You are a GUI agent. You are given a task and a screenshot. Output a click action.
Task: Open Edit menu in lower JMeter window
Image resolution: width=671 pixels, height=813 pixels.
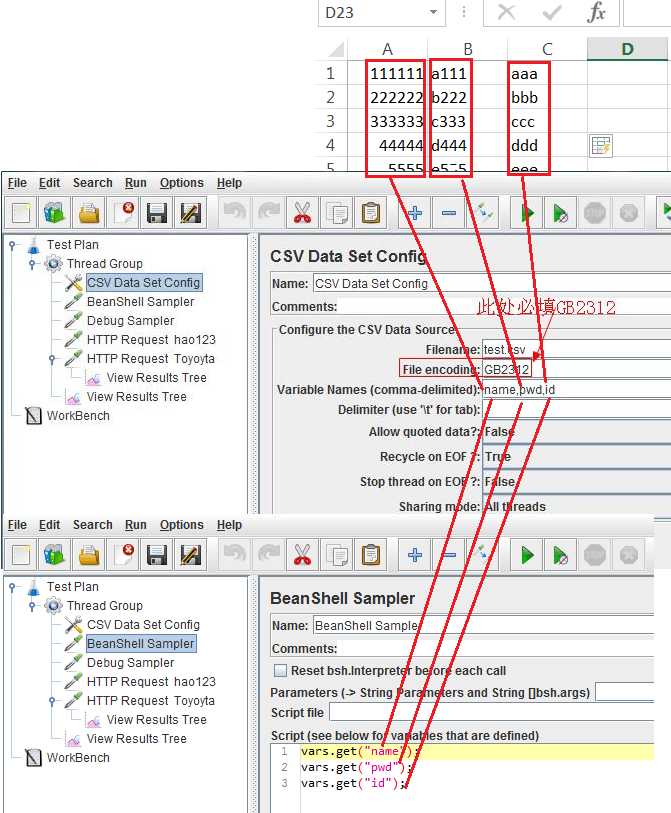point(49,525)
